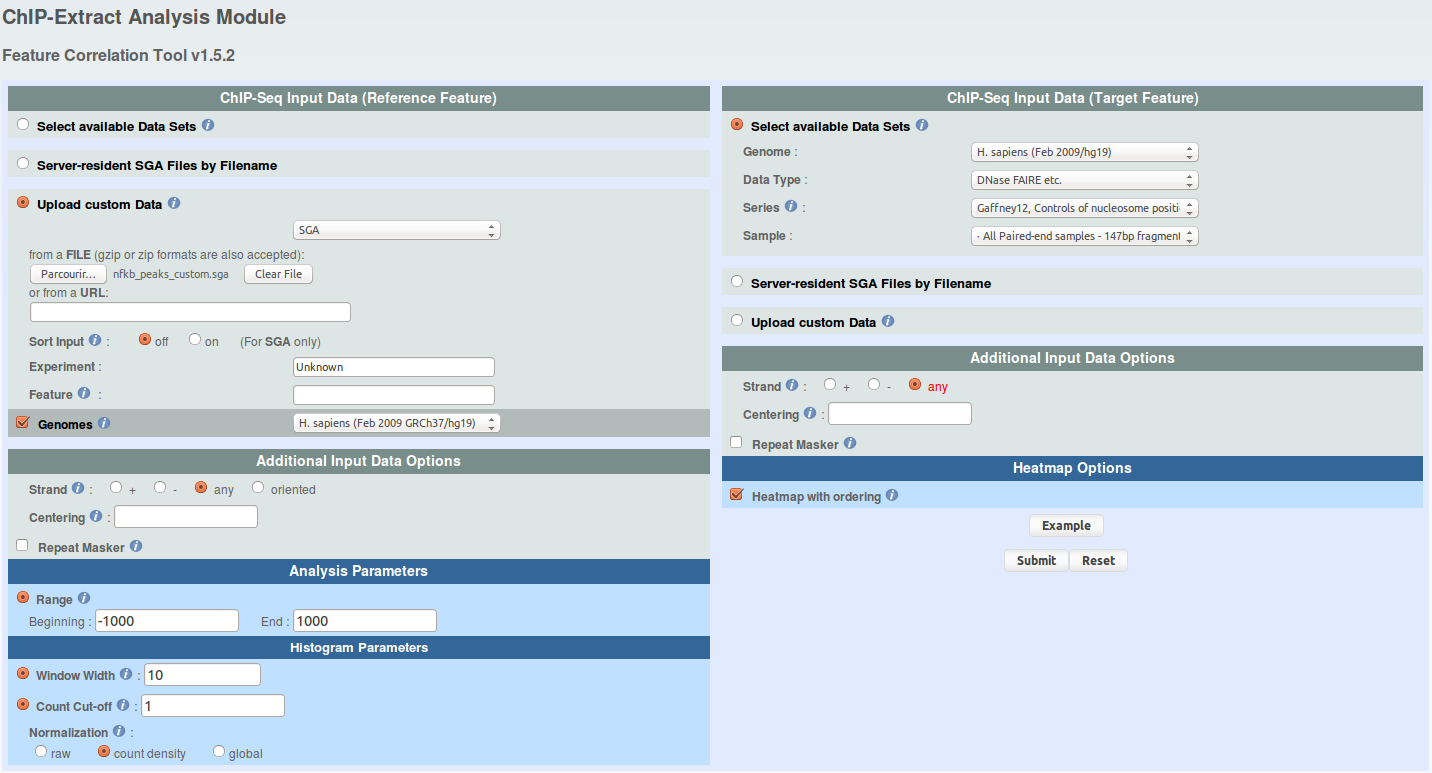Click the info icon next to Sort Input
This screenshot has height=773, width=1432.
click(x=95, y=341)
